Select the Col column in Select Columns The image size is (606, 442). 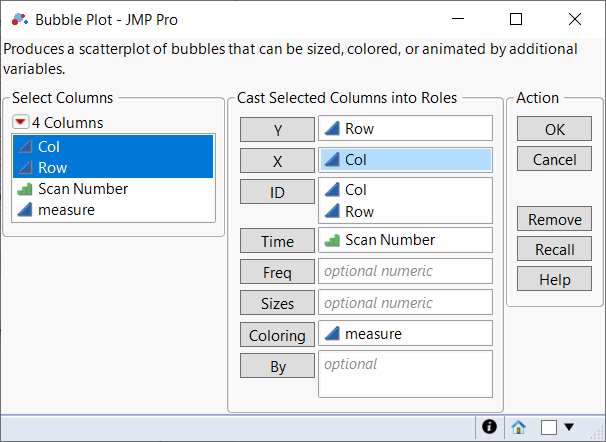[x=49, y=146]
